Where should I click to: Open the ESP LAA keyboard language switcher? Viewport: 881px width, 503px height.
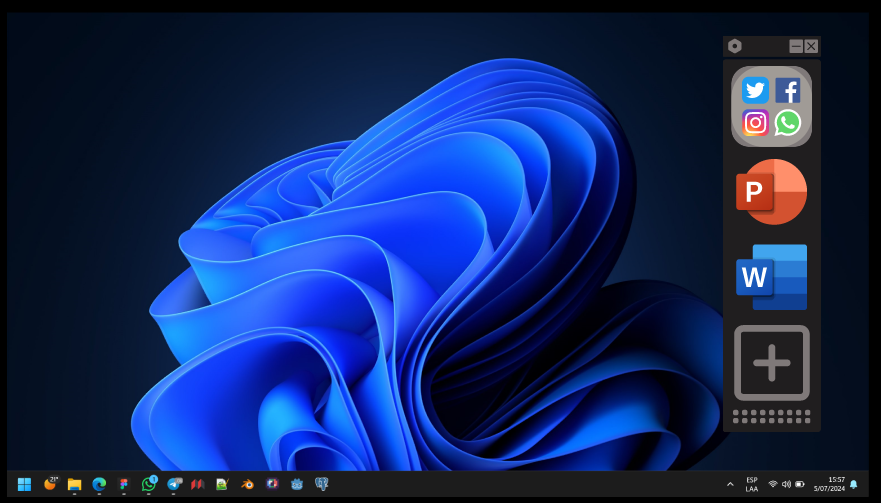click(752, 484)
